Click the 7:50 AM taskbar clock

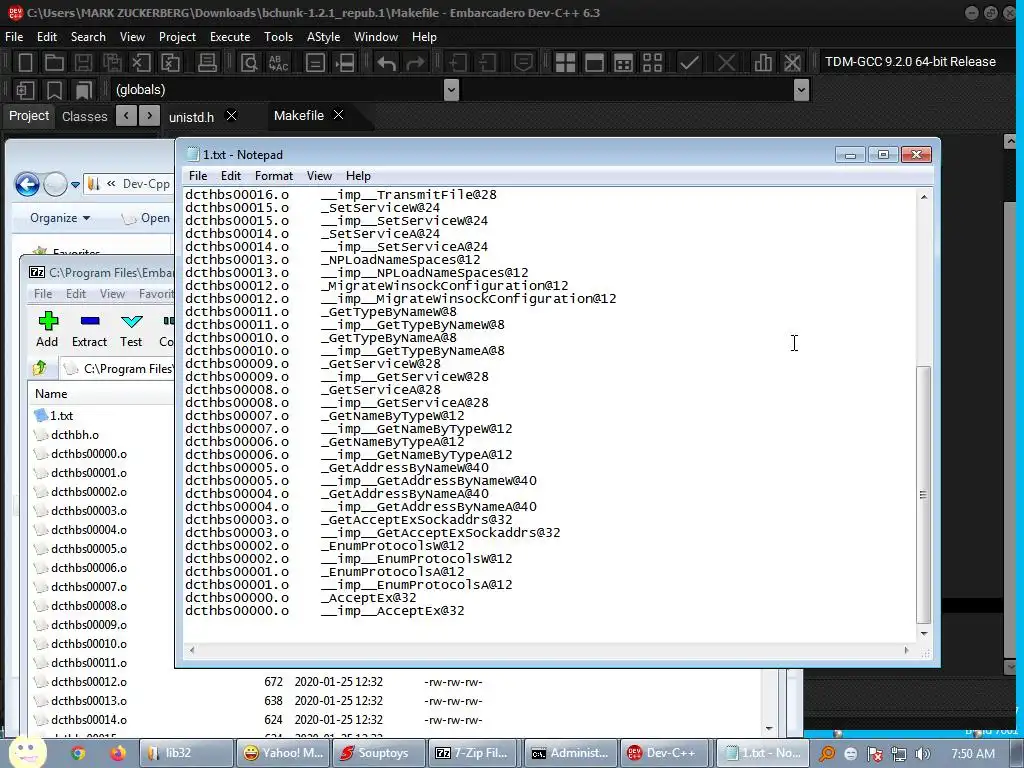973,754
